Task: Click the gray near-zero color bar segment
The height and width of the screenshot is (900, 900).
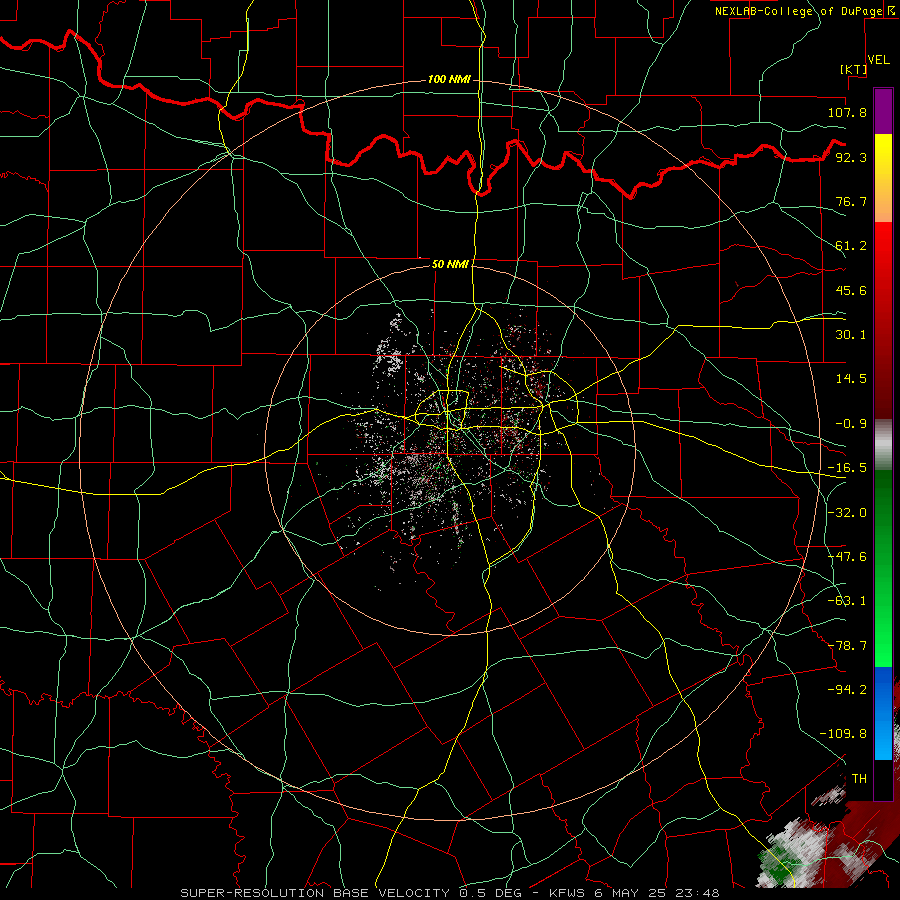Action: [883, 445]
